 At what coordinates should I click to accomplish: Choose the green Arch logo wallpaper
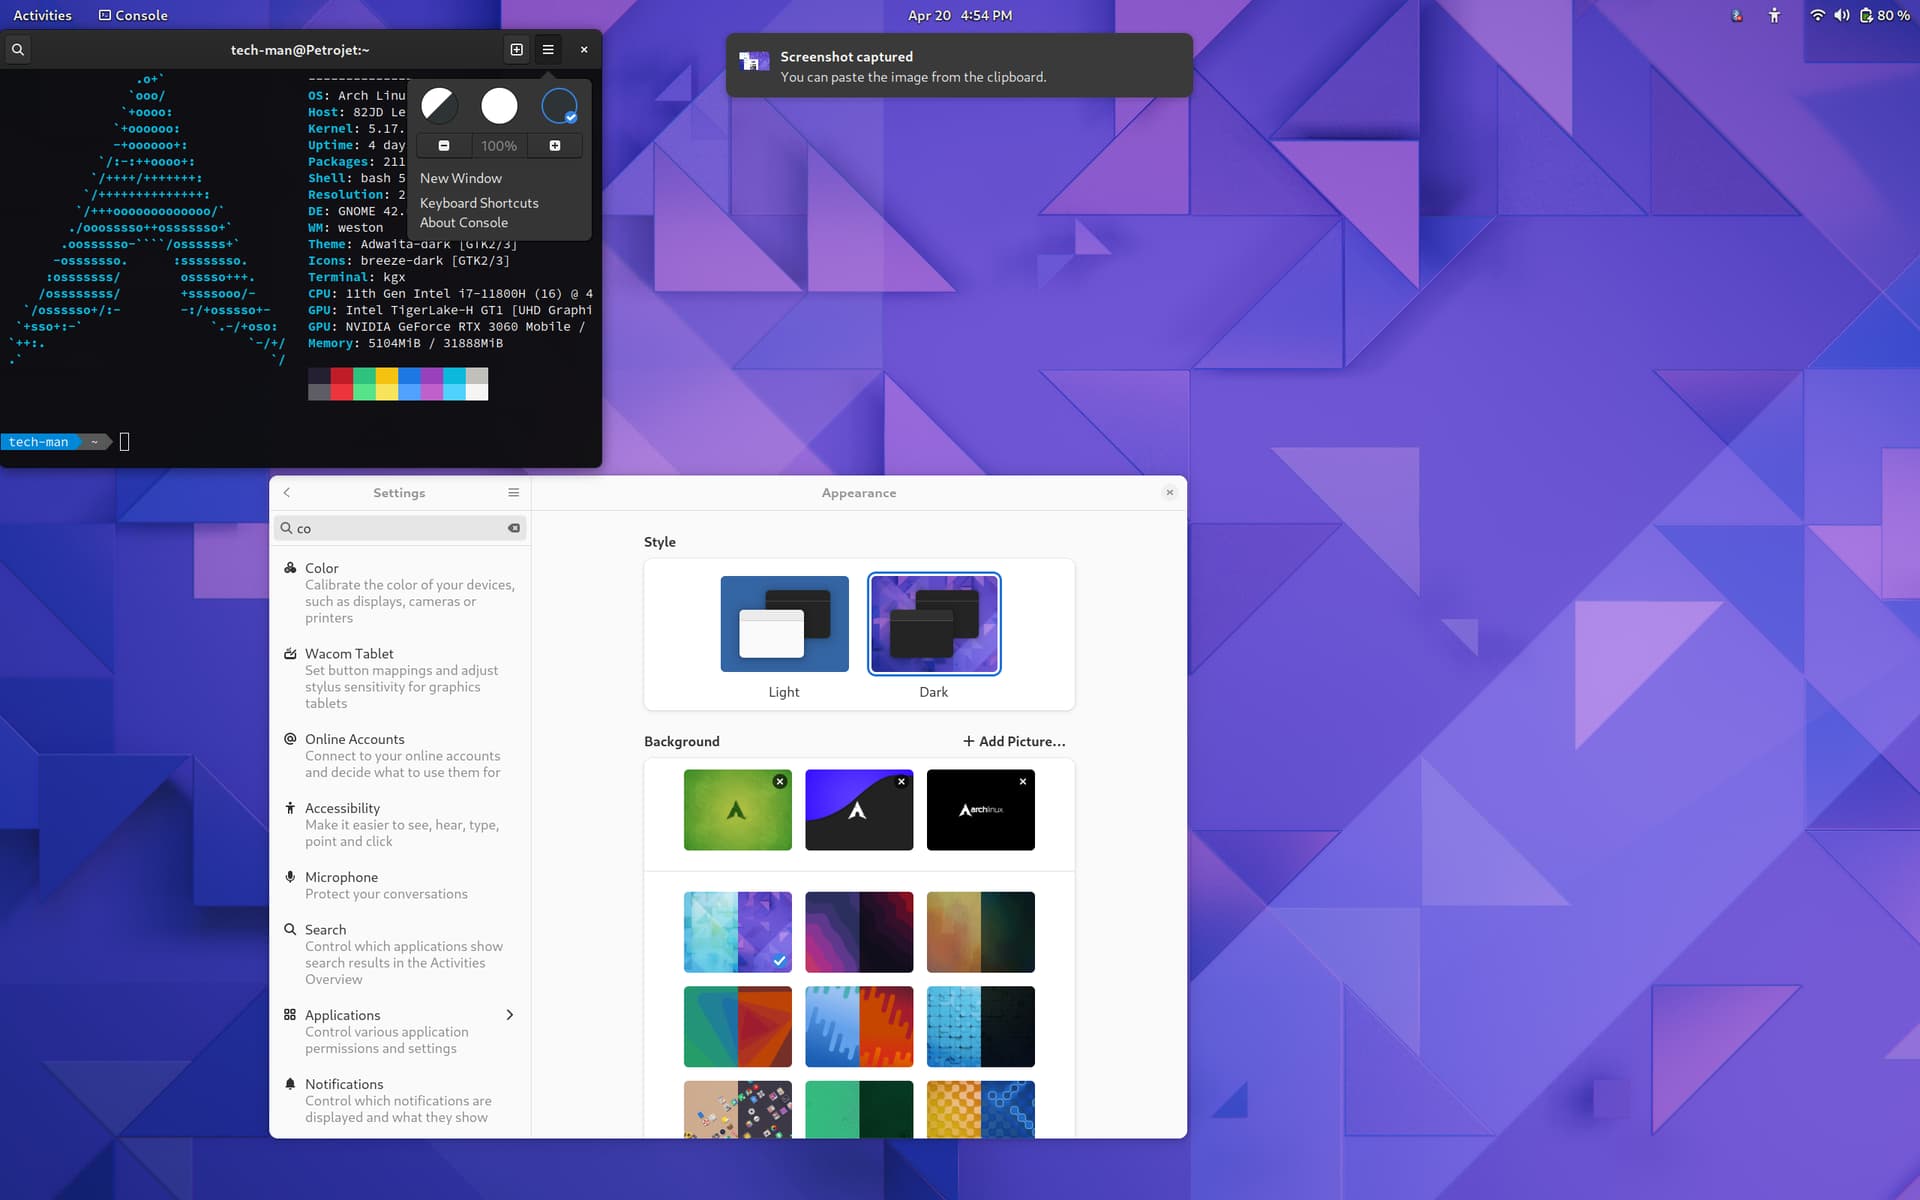coord(737,810)
